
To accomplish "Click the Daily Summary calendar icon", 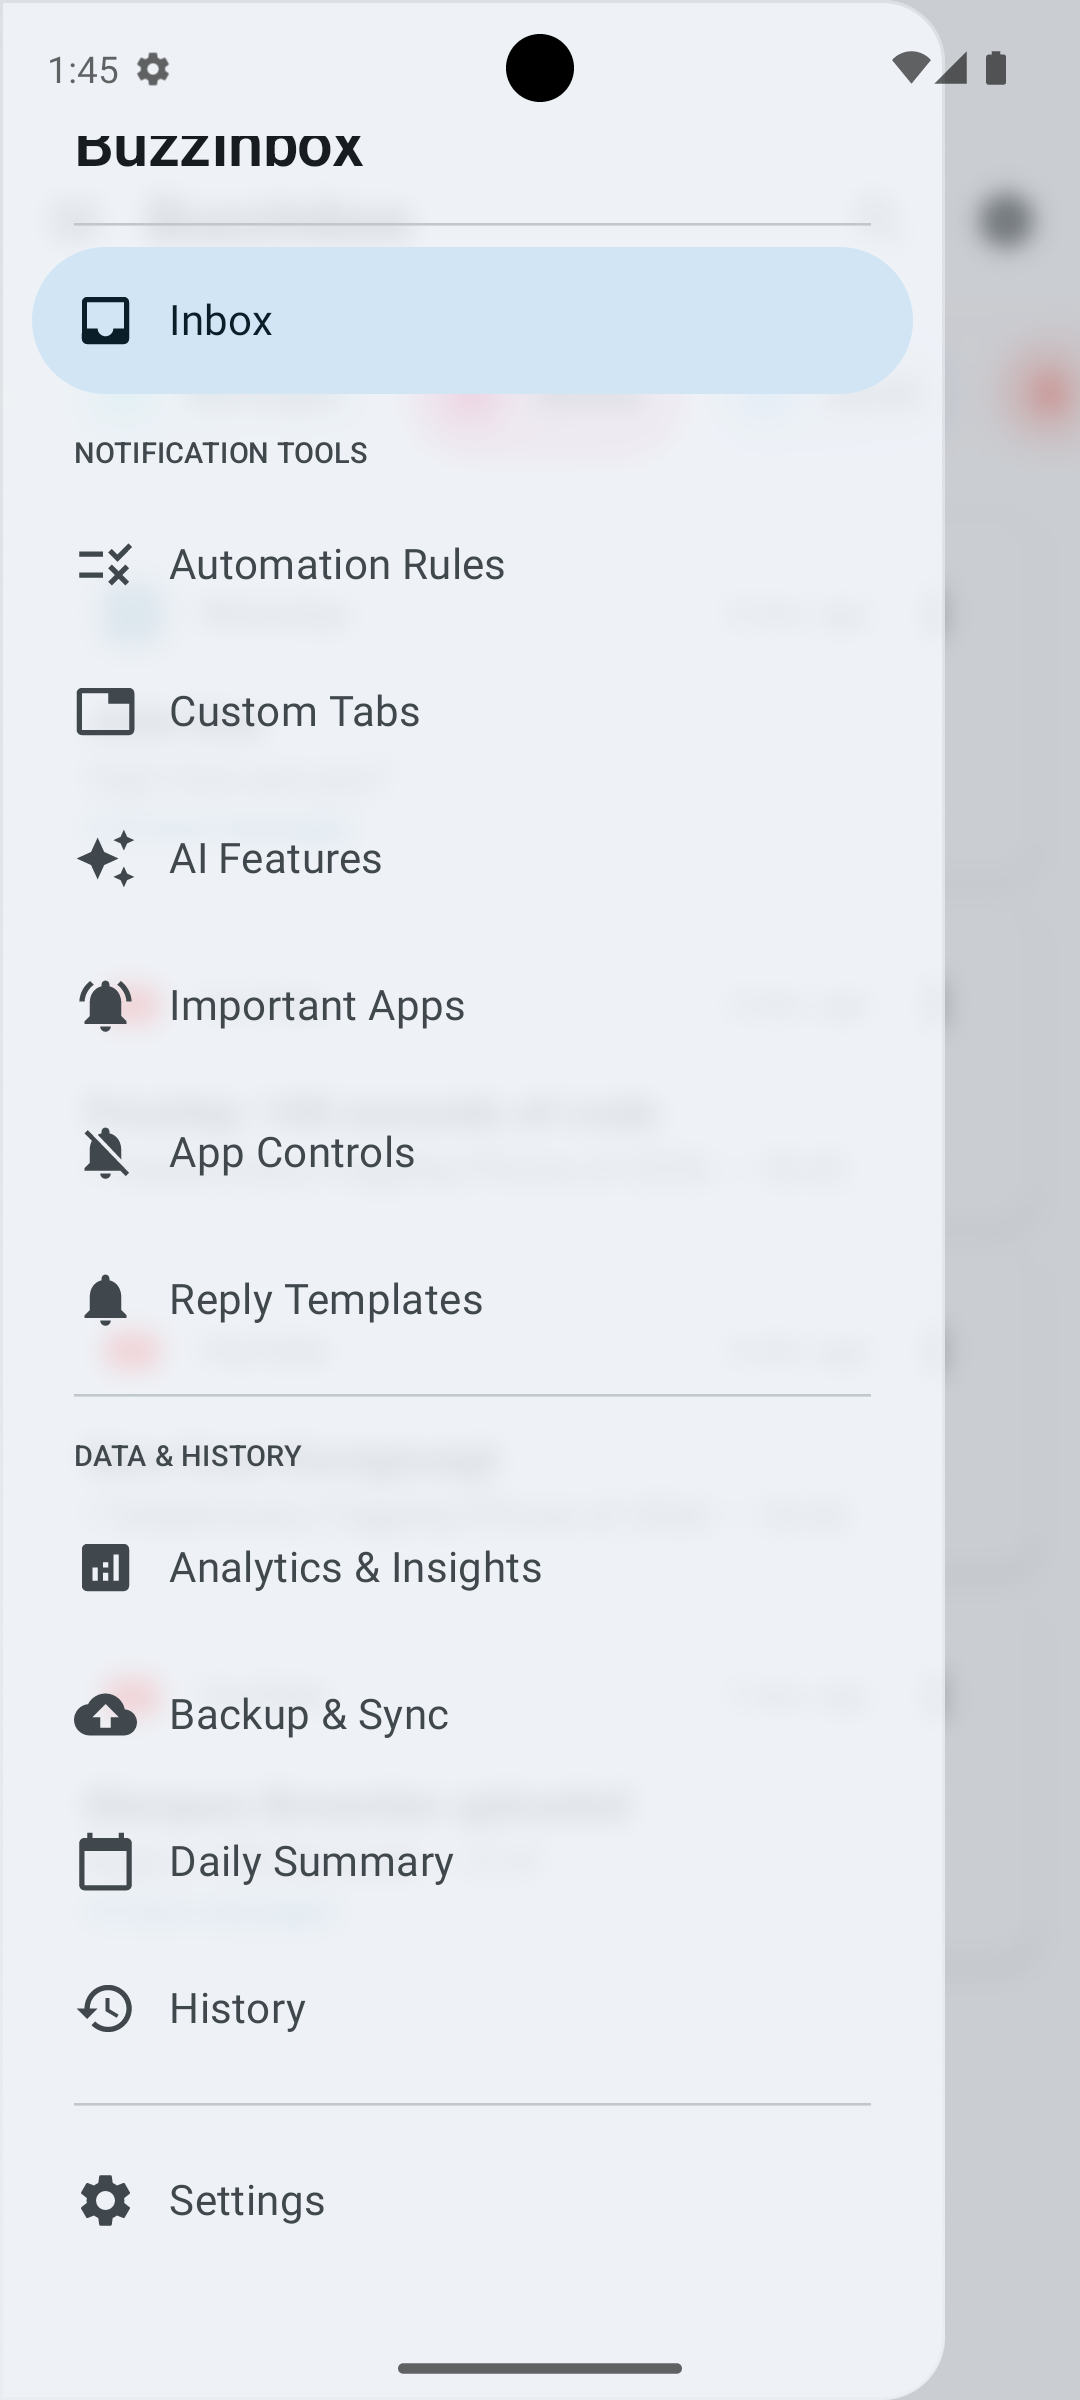I will pyautogui.click(x=105, y=1860).
